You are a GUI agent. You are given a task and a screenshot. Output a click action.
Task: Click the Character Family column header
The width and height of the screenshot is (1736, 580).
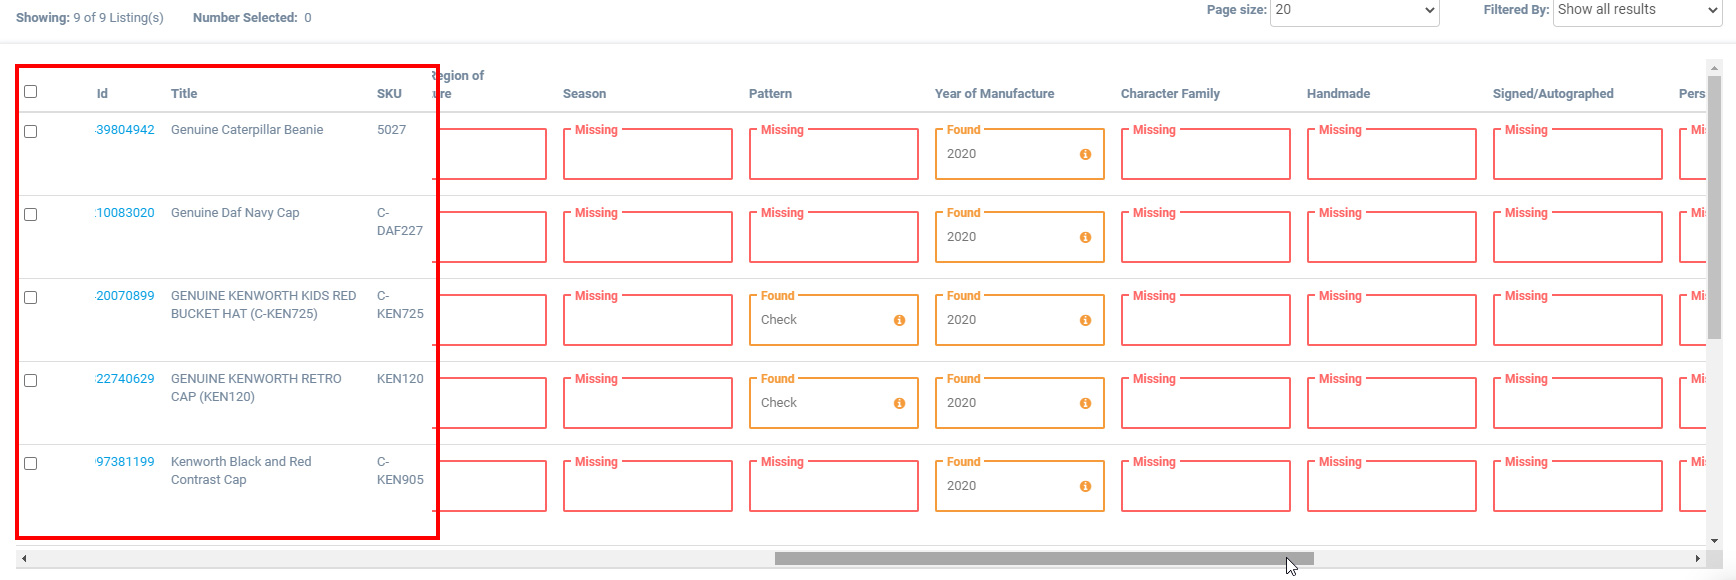click(1170, 94)
